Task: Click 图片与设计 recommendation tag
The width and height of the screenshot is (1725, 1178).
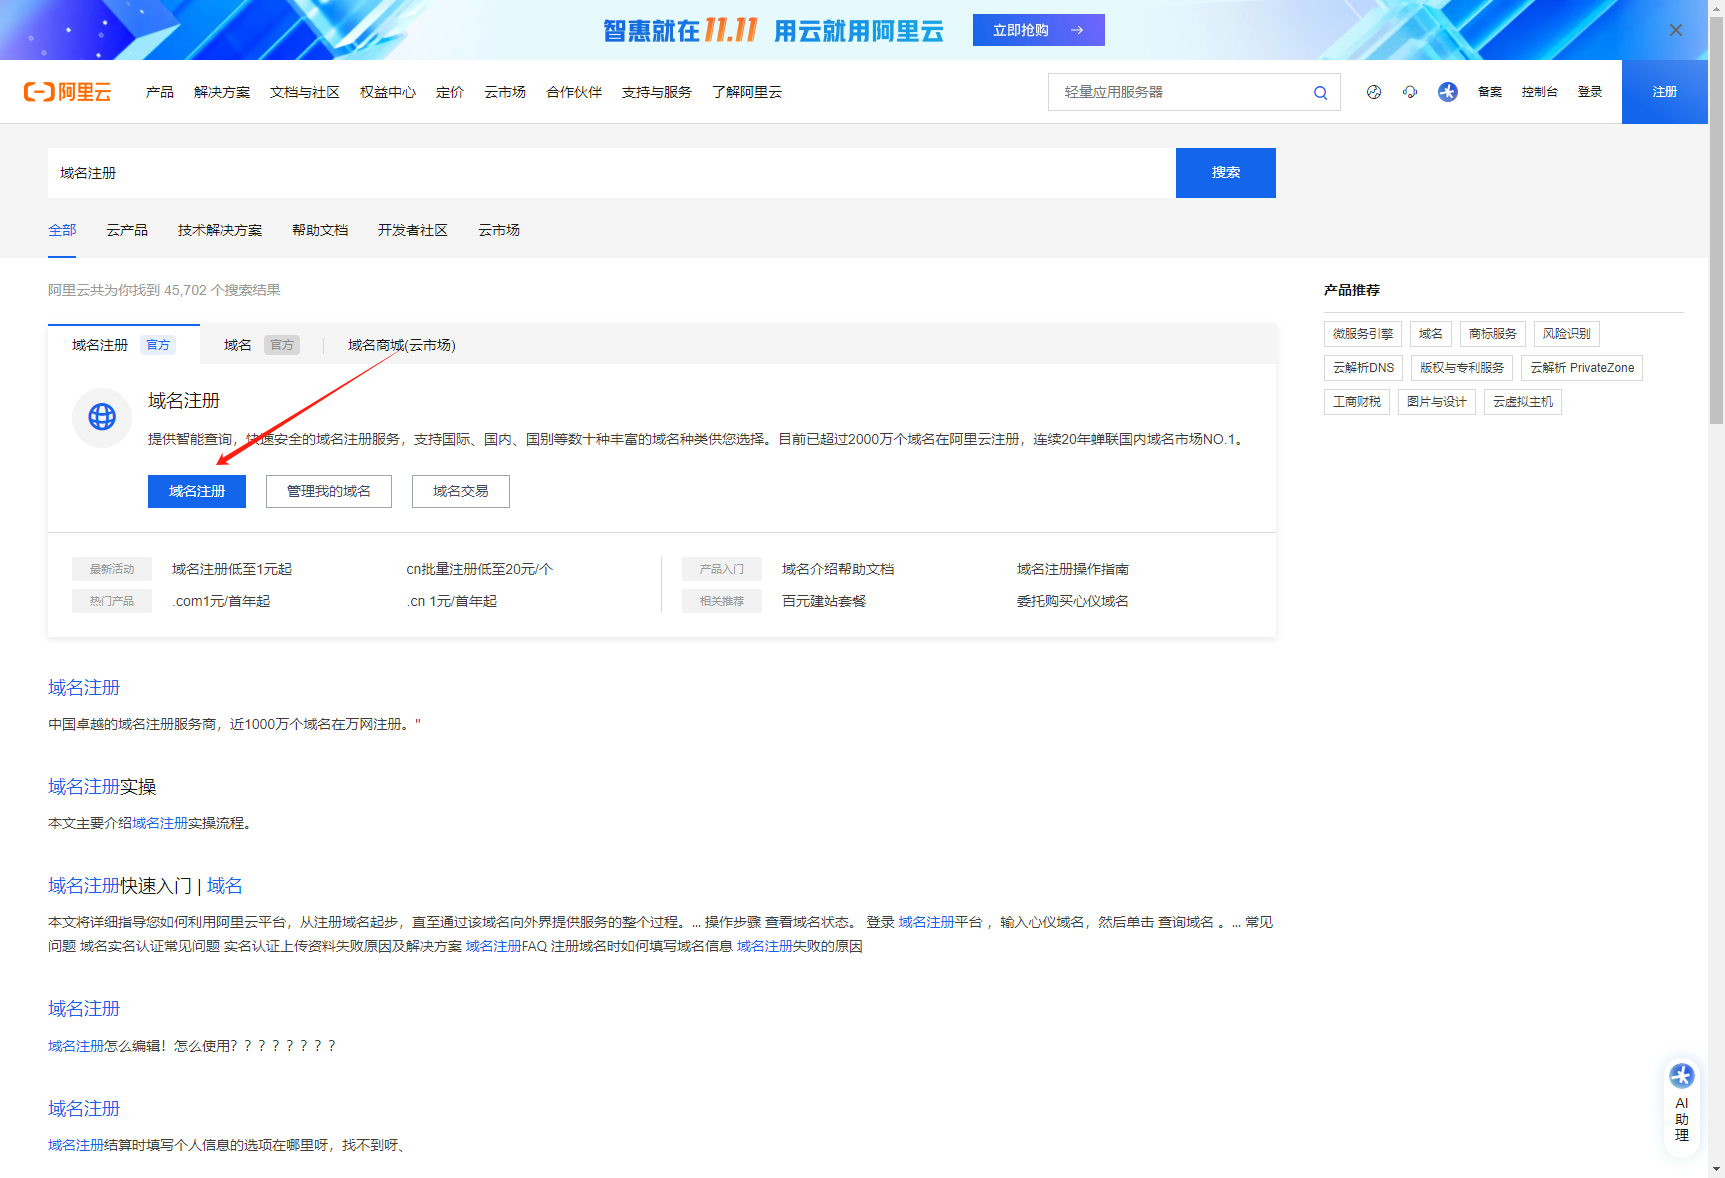Action: point(1437,402)
